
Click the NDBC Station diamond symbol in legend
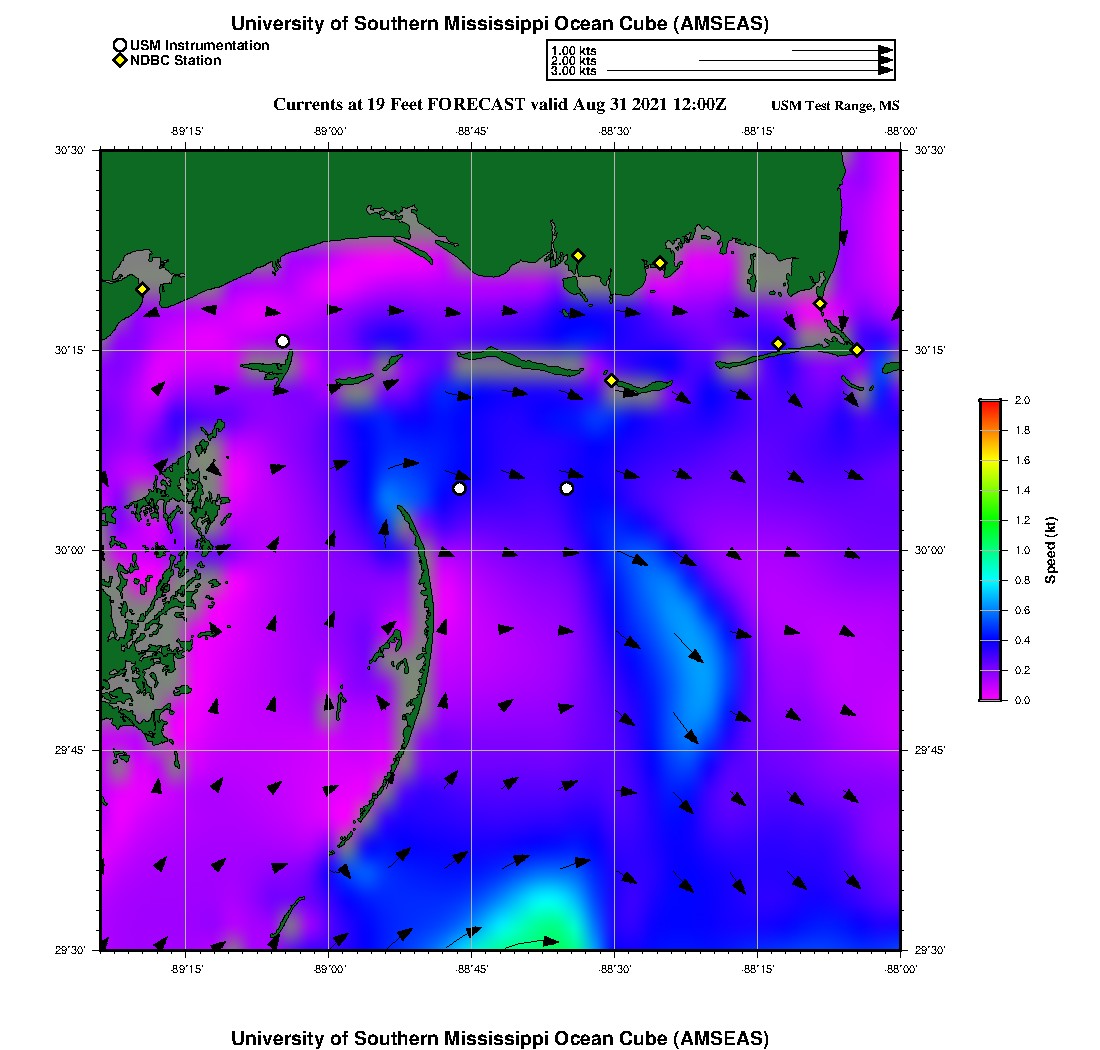click(x=120, y=60)
